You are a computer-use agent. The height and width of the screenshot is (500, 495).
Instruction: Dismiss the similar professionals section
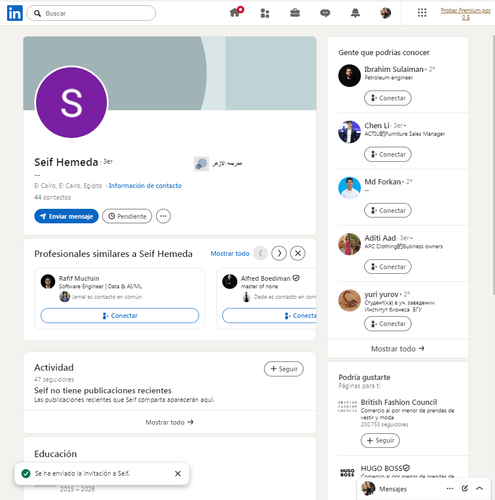pos(298,254)
